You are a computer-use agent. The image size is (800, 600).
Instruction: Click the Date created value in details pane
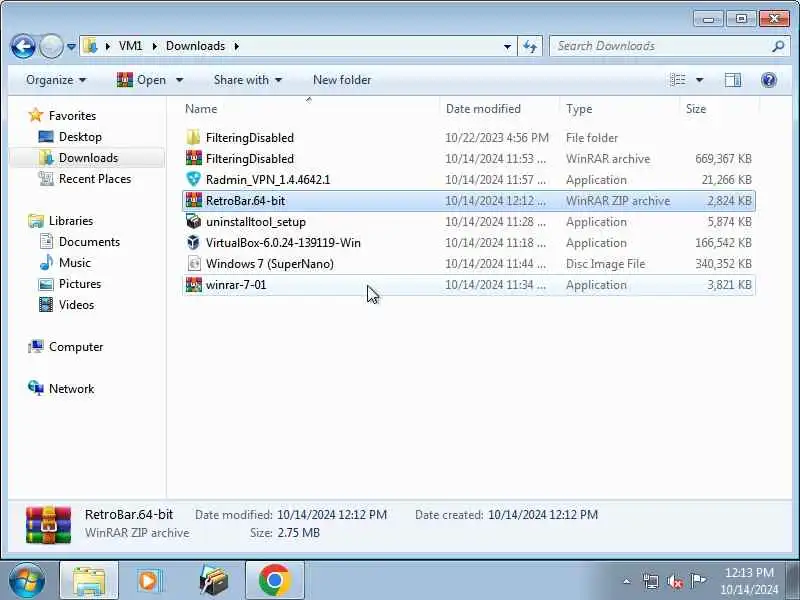click(x=543, y=515)
